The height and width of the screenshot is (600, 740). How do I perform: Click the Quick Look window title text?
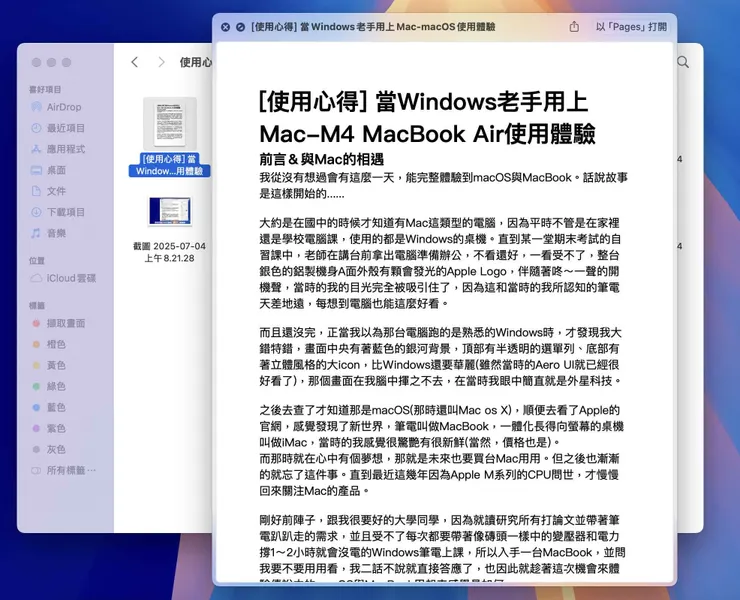(373, 27)
